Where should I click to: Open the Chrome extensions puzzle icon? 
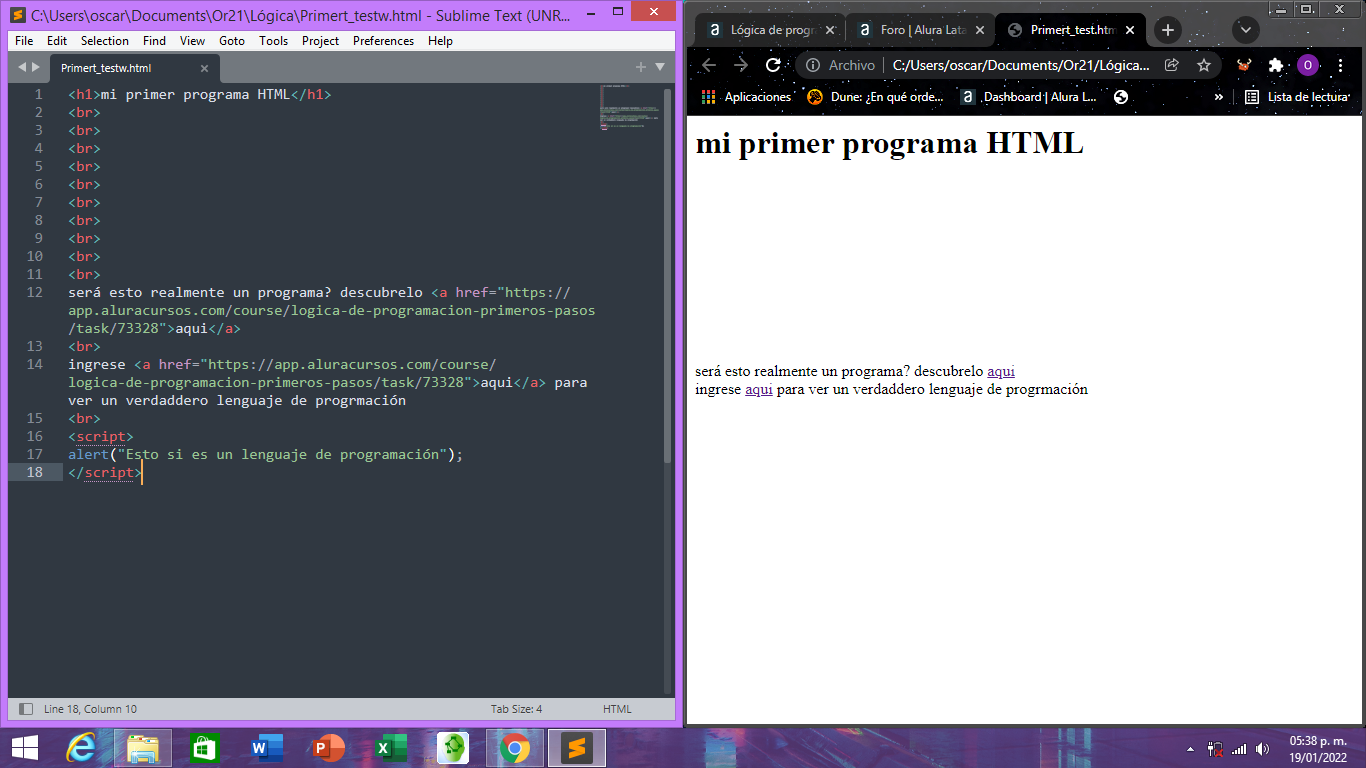pyautogui.click(x=1276, y=65)
